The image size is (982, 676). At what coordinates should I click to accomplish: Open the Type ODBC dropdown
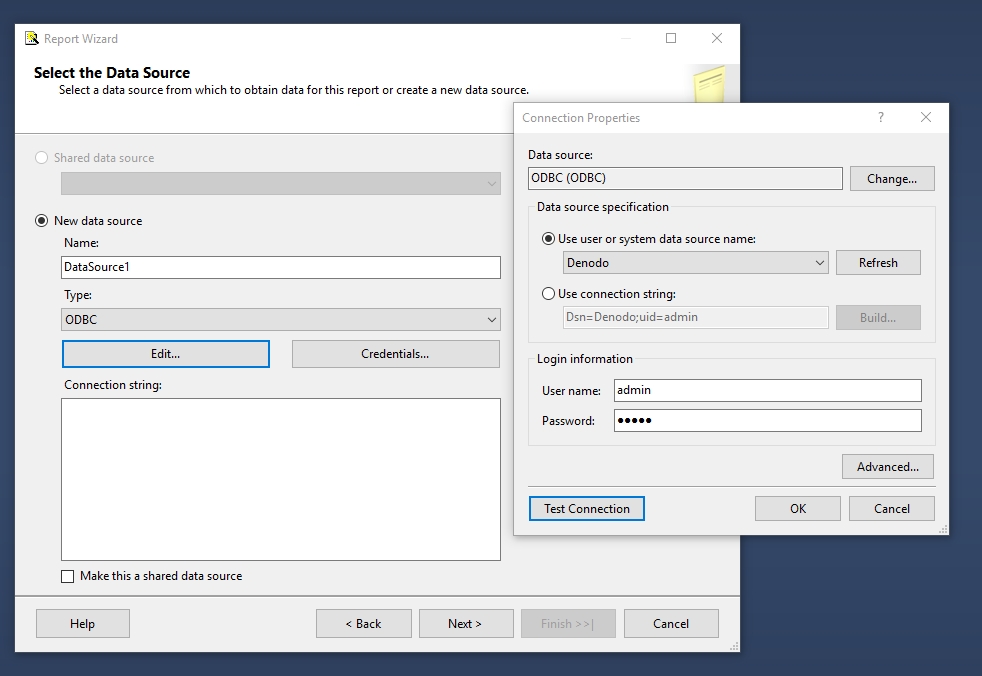click(281, 320)
